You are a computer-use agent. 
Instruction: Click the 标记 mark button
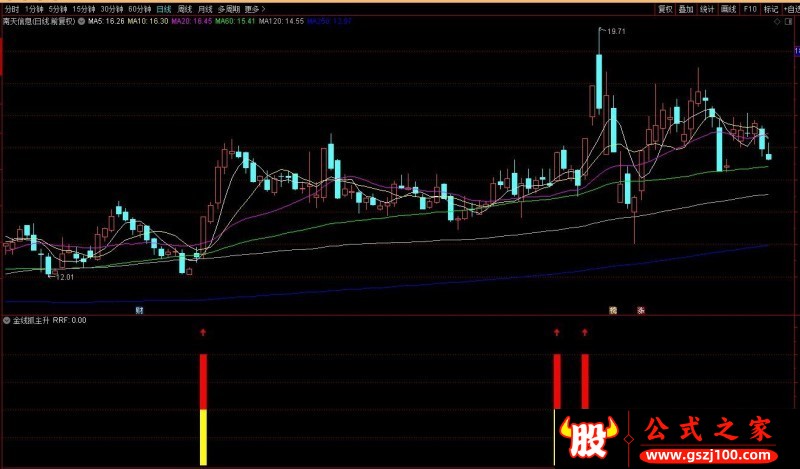click(x=770, y=9)
